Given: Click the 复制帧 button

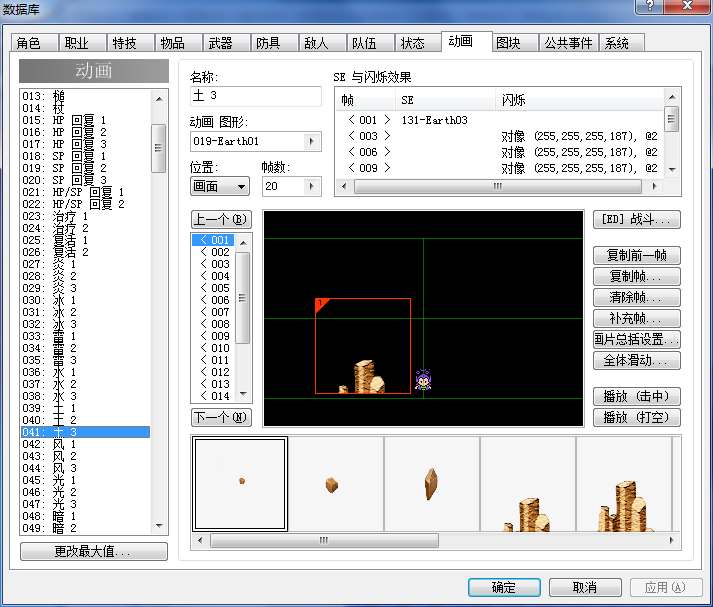Looking at the screenshot, I should (x=637, y=276).
